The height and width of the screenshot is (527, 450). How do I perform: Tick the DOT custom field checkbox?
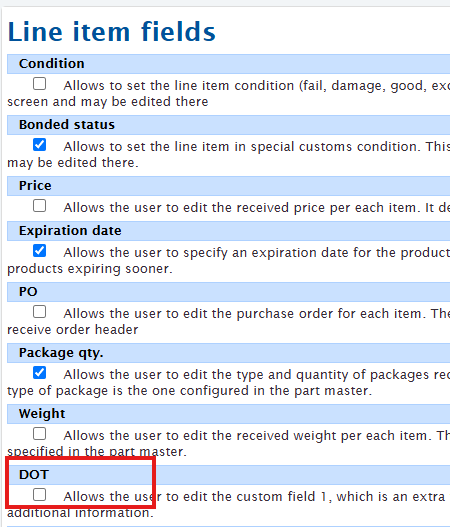(x=39, y=495)
